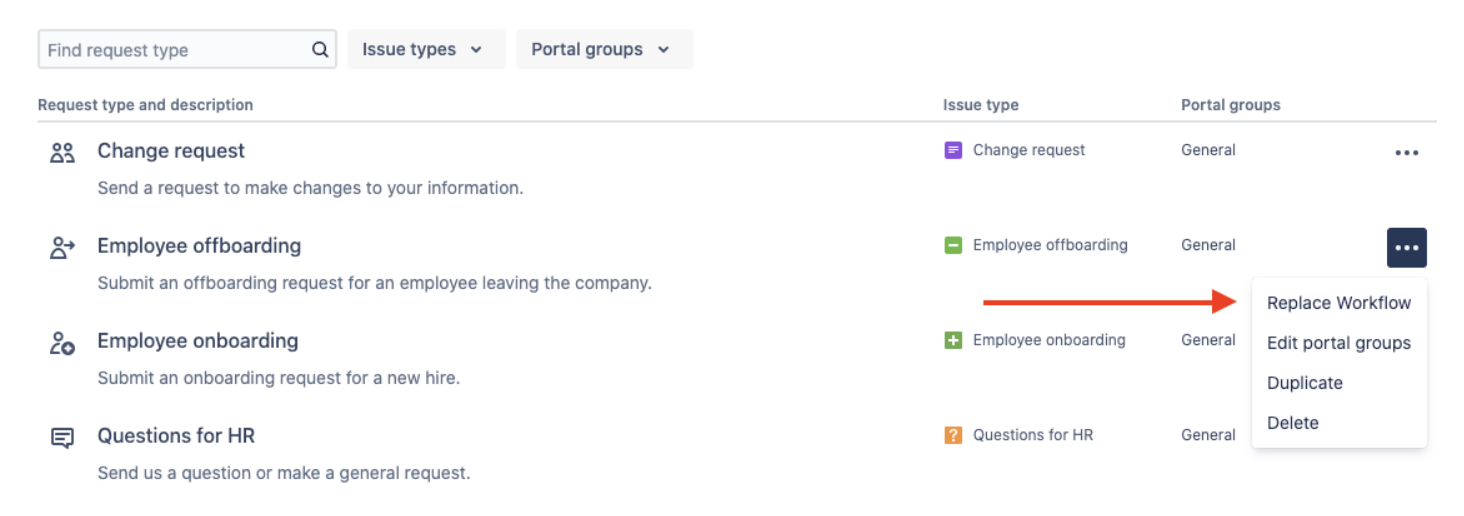Click the Issue type column header
Image resolution: width=1464 pixels, height=516 pixels.
pos(981,104)
